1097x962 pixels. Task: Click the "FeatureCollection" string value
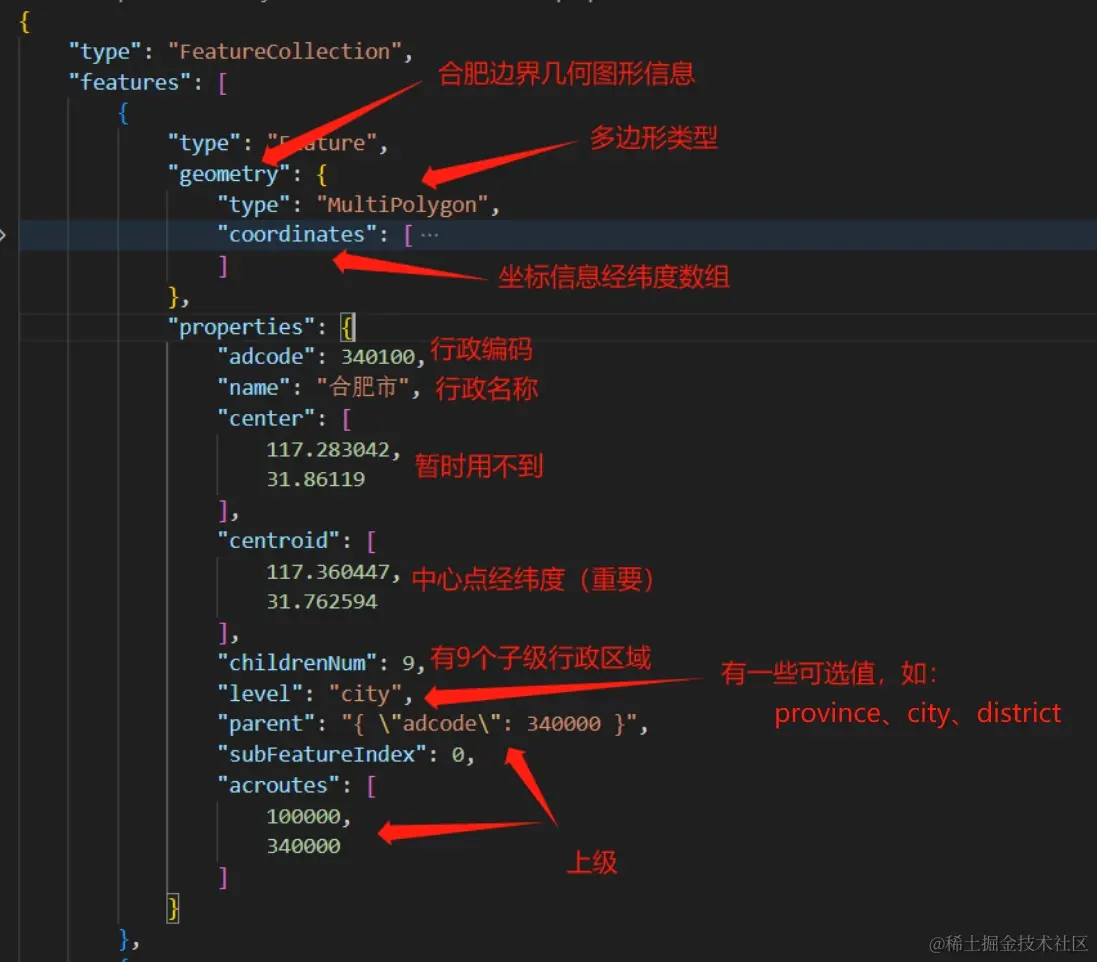pyautogui.click(x=285, y=51)
